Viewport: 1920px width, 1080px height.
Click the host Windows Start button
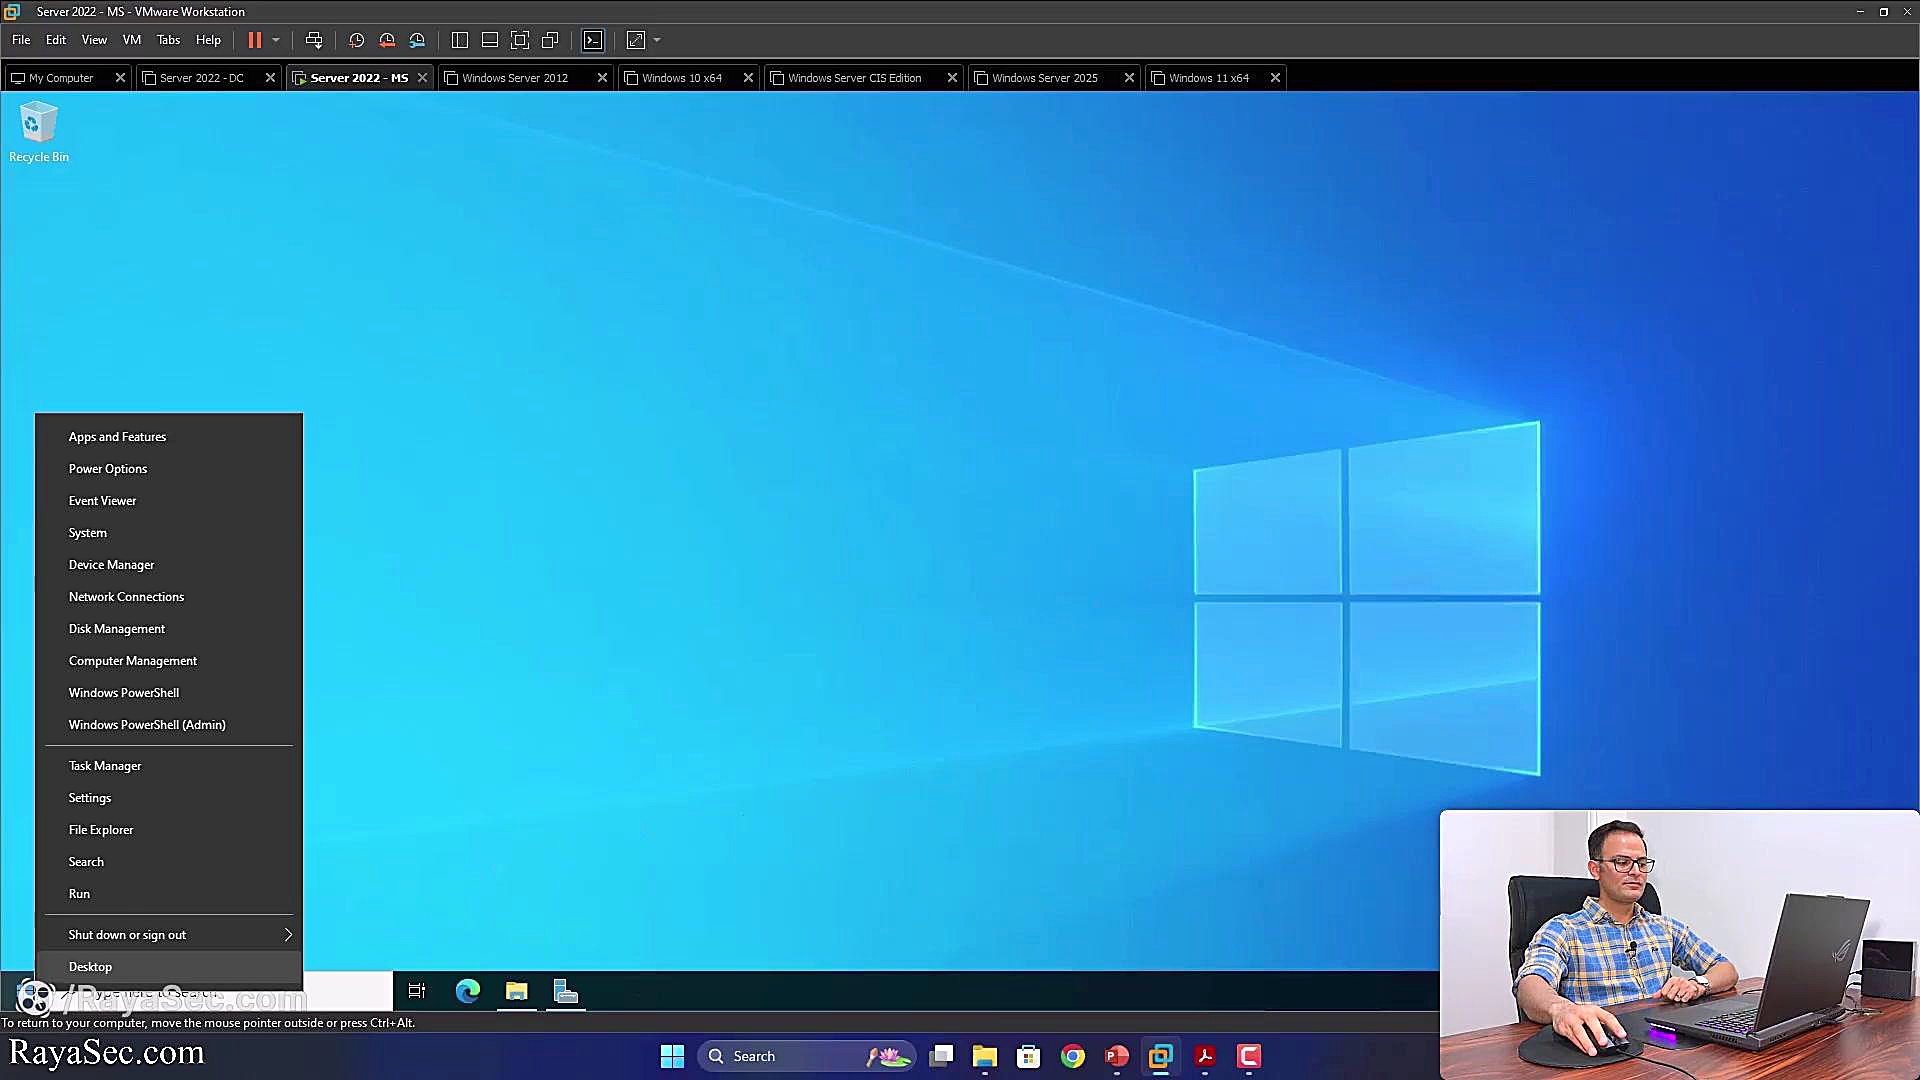[x=672, y=1056]
